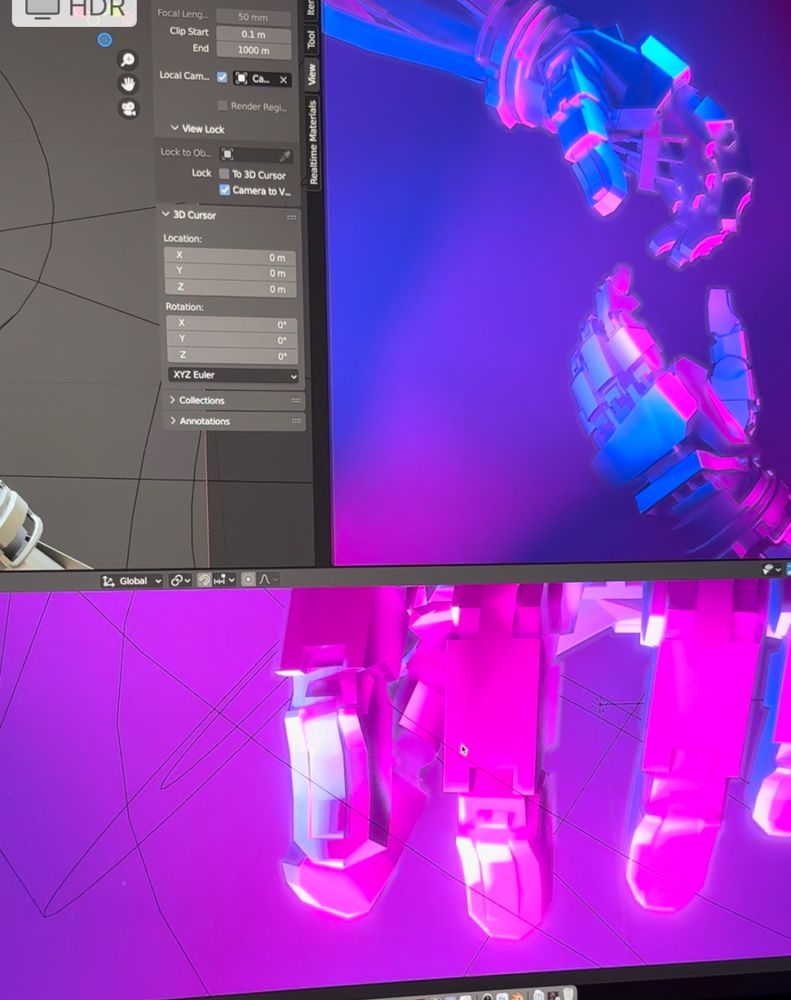Expand the Collections panel

(172, 400)
